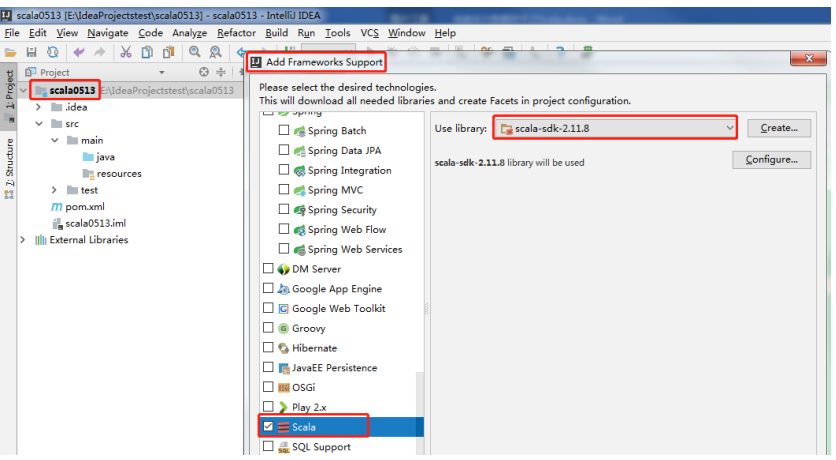
Task: Click the Save All floppy icon
Action: 31,52
